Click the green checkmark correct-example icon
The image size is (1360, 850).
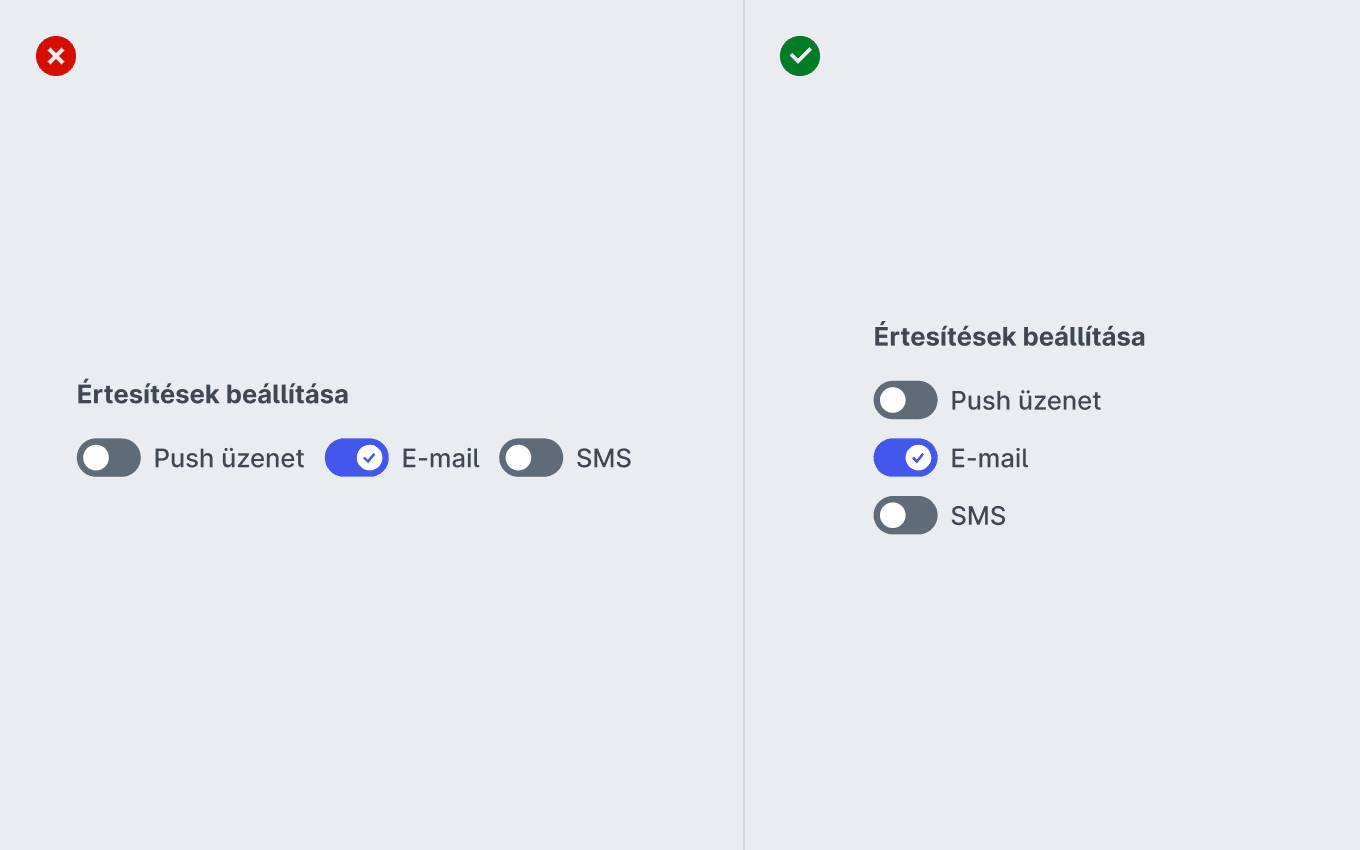800,56
